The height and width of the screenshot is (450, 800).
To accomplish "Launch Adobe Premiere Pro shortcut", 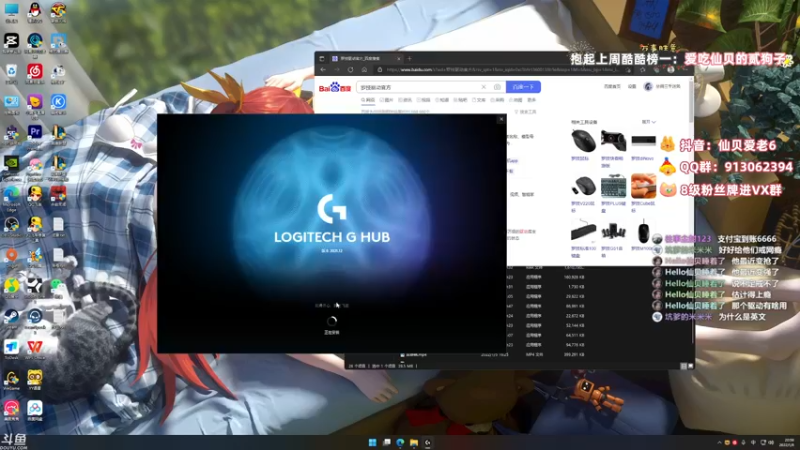I will click(35, 132).
